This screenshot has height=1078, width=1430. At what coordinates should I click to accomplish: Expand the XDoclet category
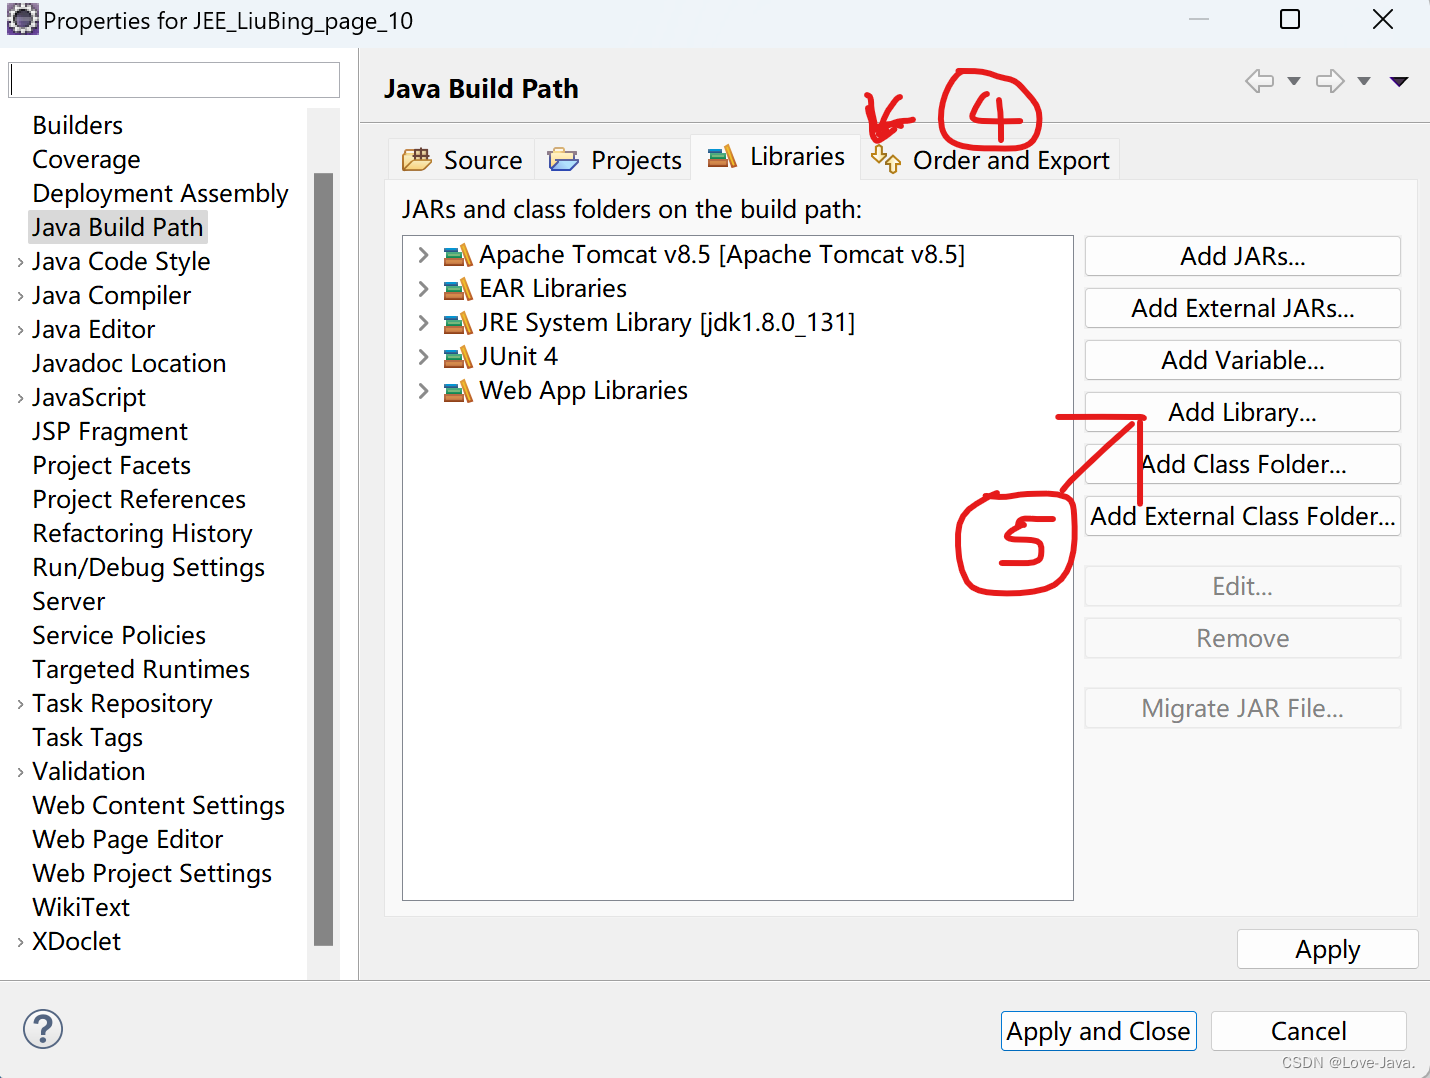pyautogui.click(x=20, y=942)
